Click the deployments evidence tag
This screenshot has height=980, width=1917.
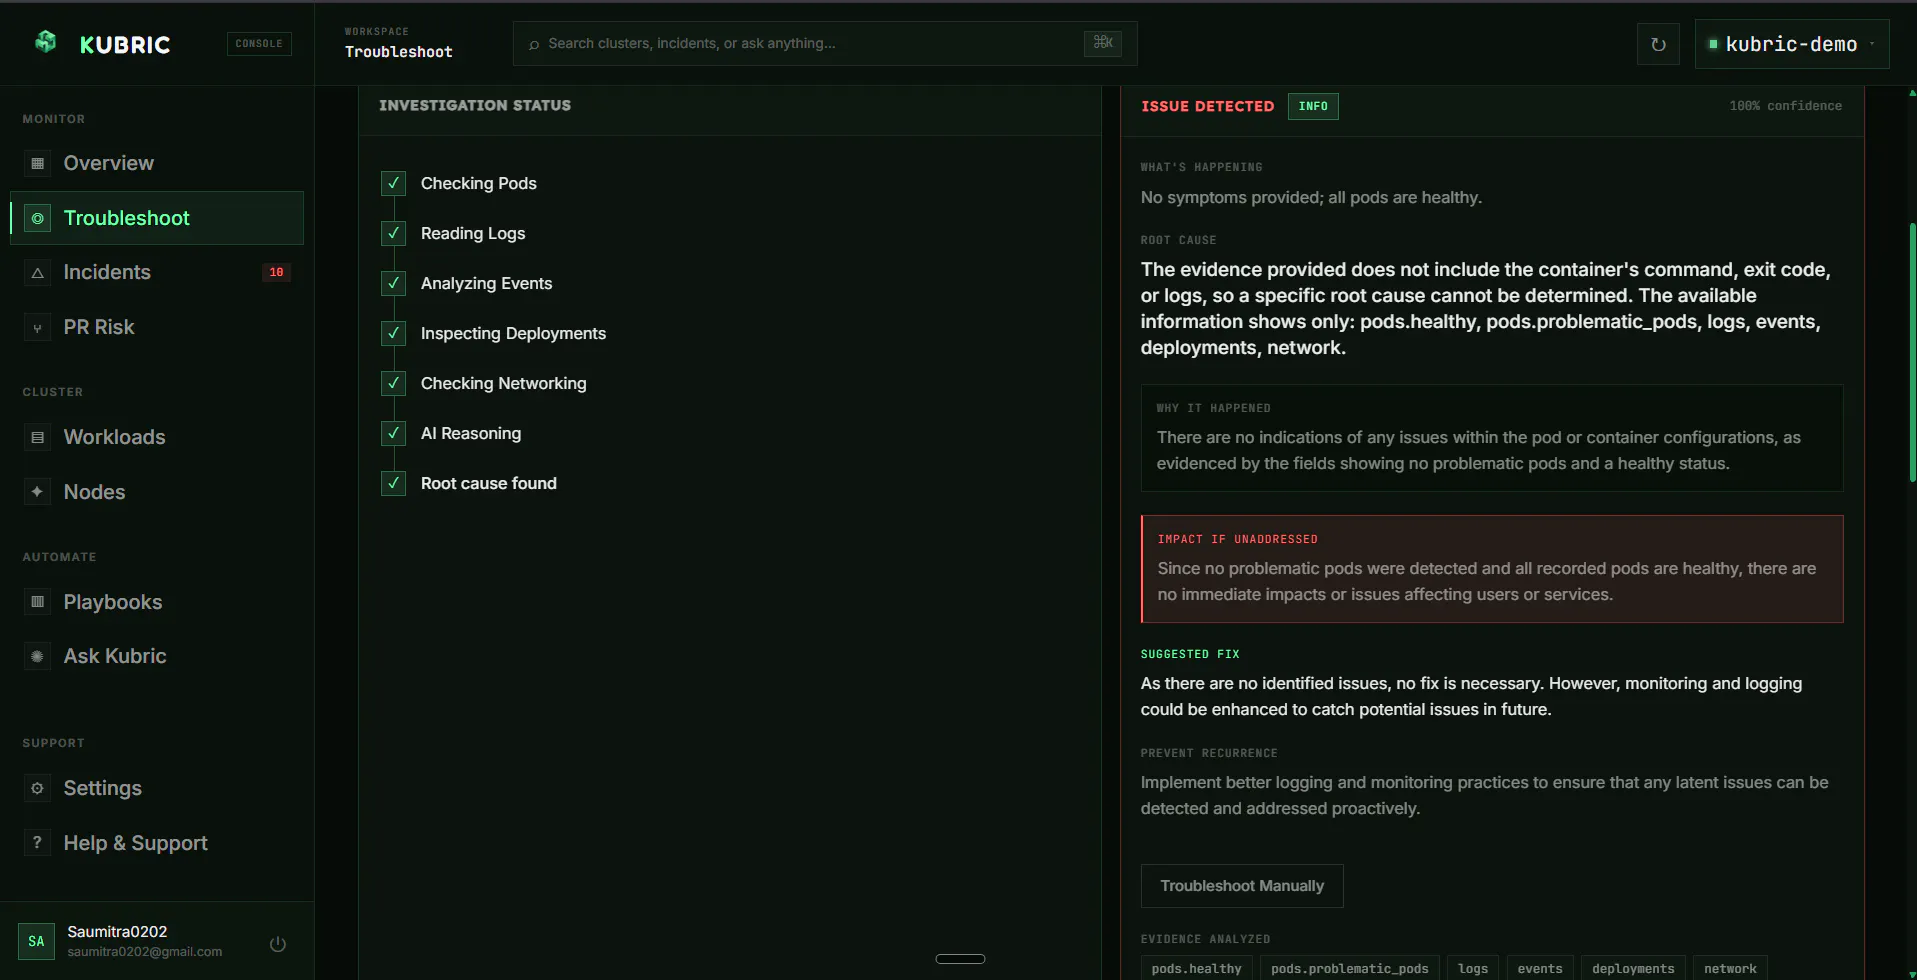point(1633,969)
